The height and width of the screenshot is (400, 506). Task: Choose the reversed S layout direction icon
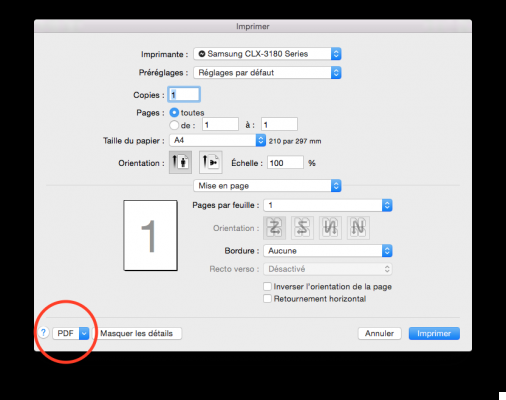click(x=302, y=228)
